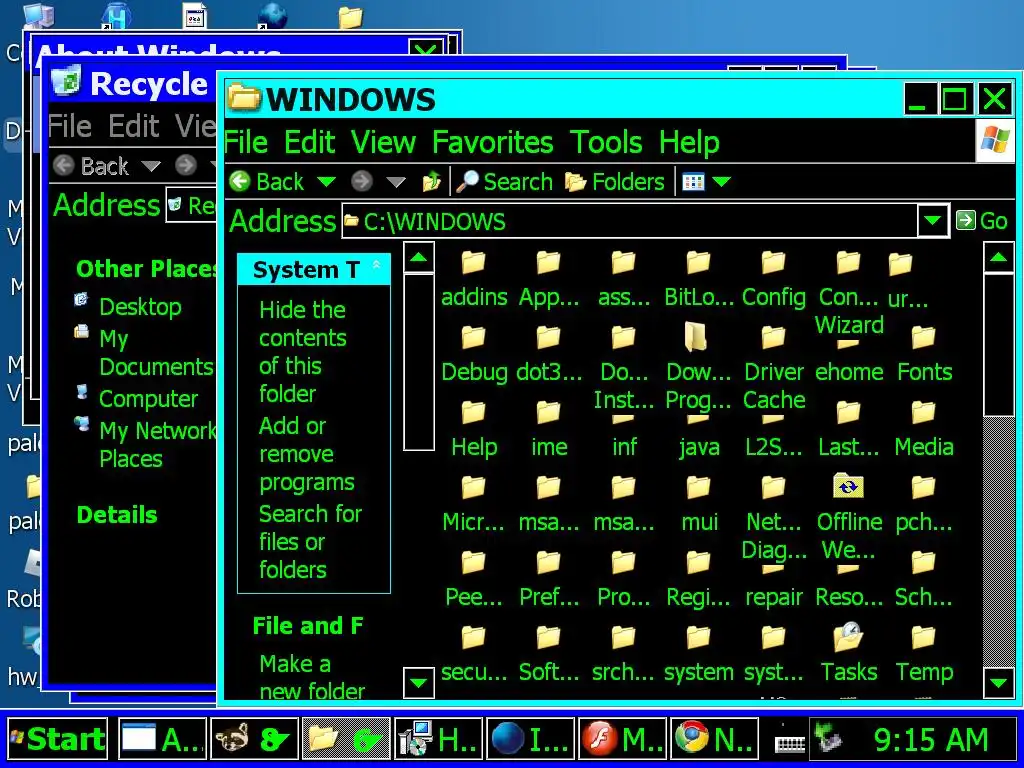Open the View menu

383,142
